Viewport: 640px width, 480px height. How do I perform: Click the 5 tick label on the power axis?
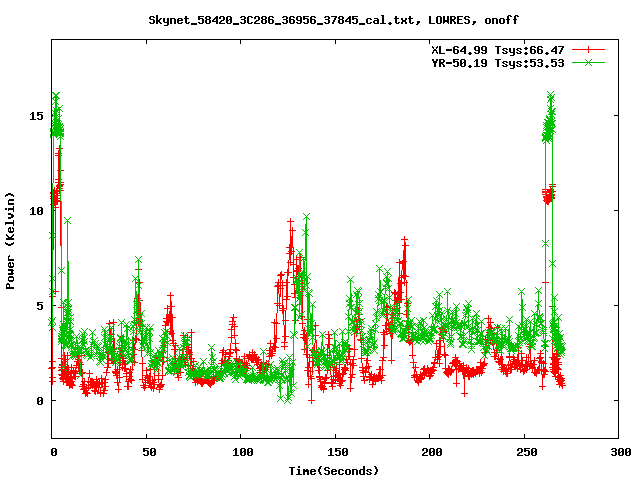[40, 306]
